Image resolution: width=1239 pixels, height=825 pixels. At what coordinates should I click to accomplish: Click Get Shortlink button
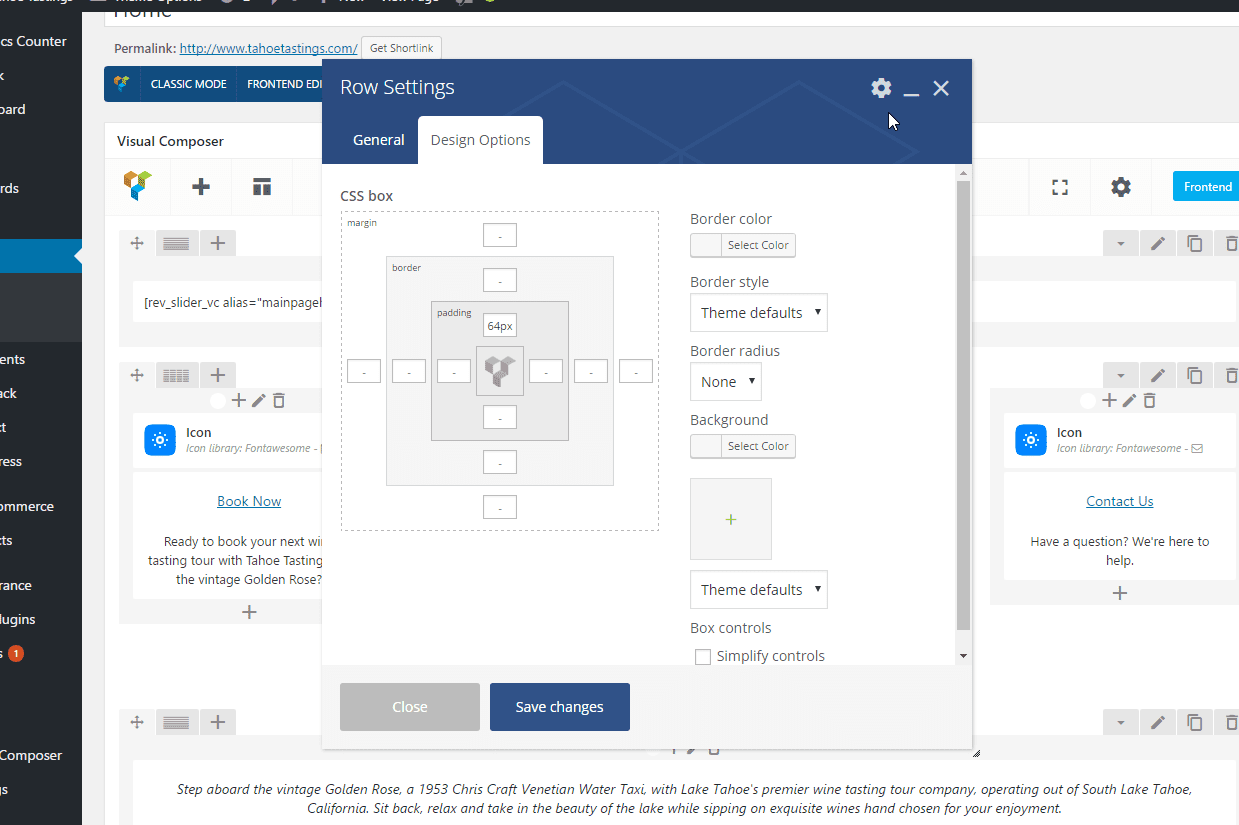click(401, 48)
